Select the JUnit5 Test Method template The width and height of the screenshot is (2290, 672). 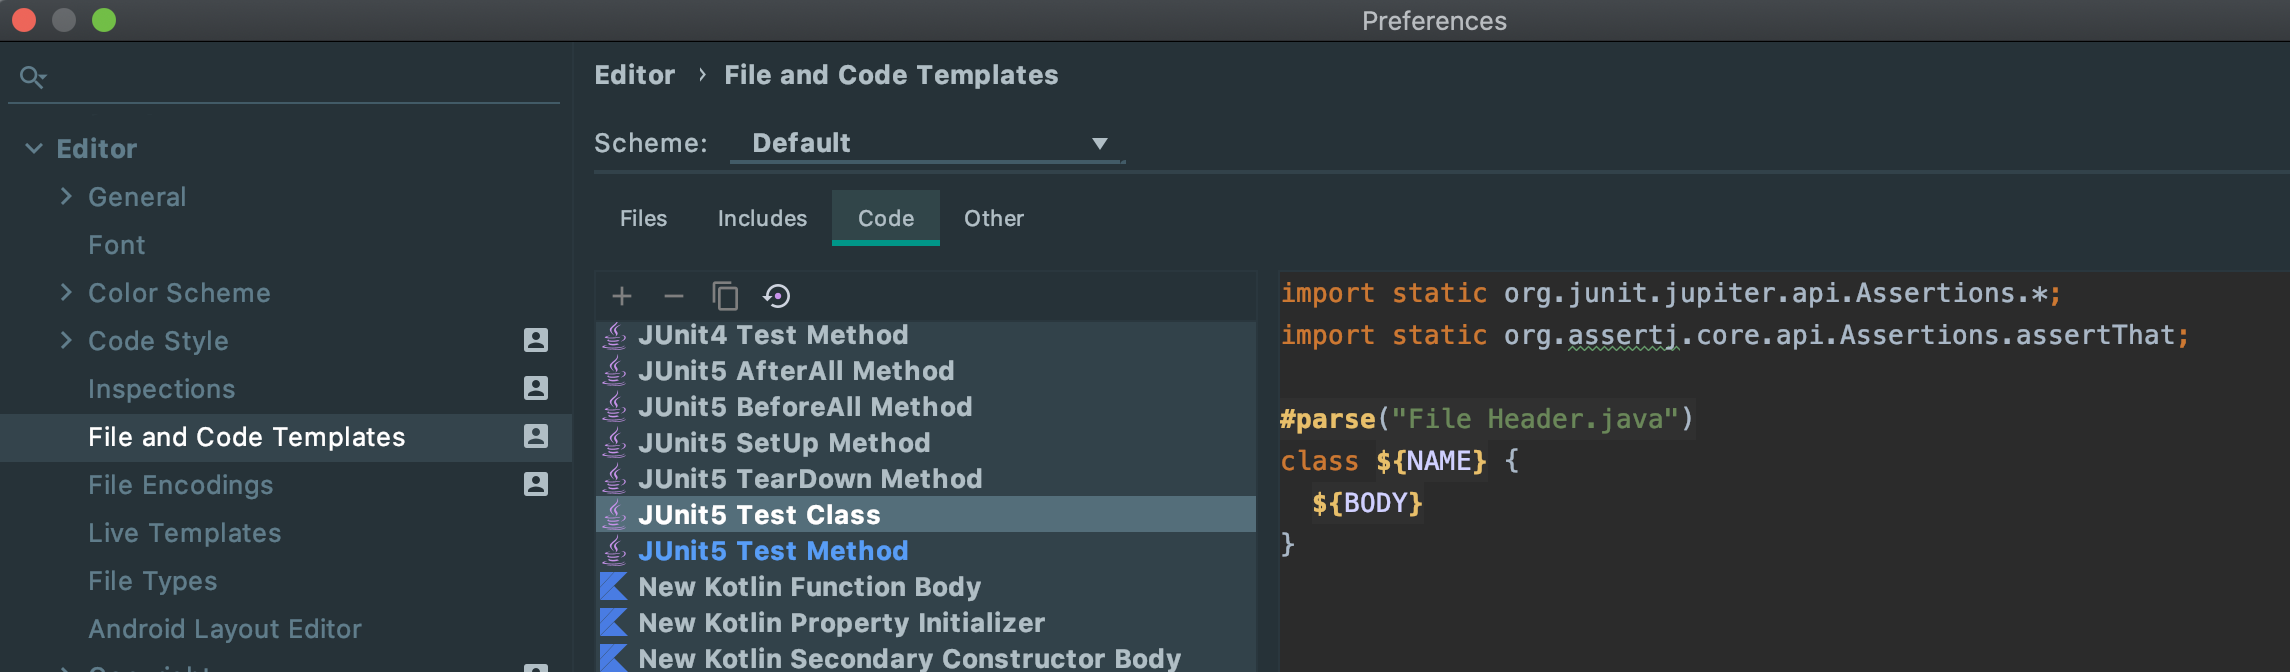pos(773,551)
